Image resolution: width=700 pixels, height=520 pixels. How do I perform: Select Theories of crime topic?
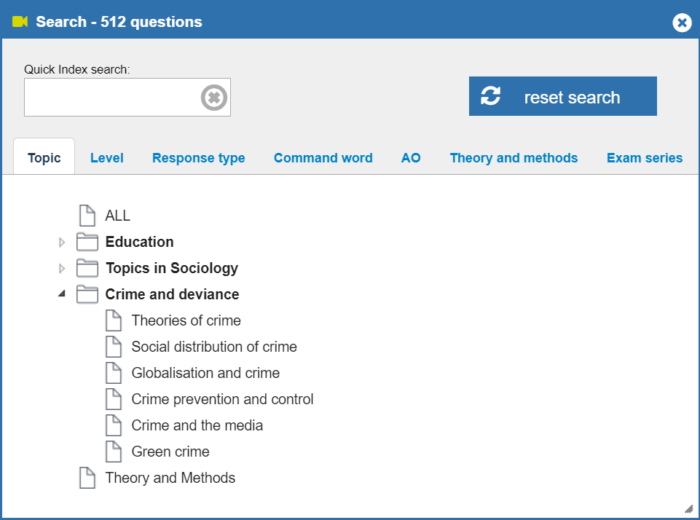pyautogui.click(x=186, y=320)
